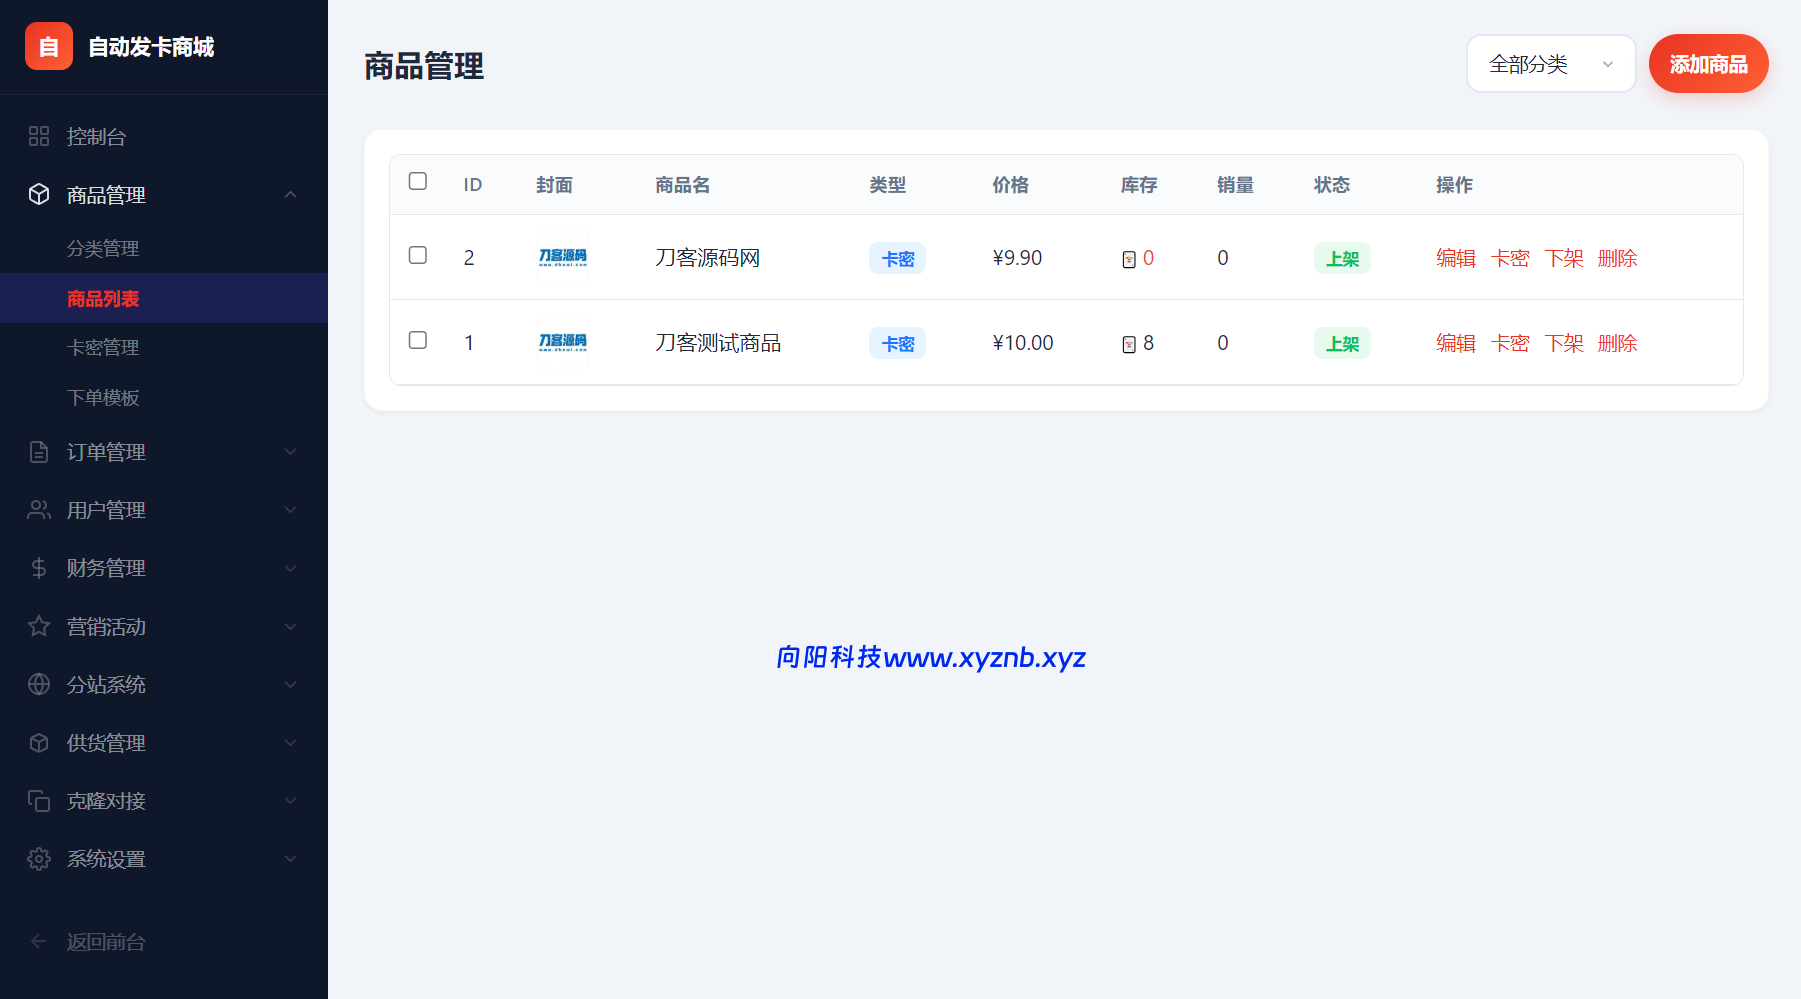
Task: Click the 营销活动 star icon
Action: pyautogui.click(x=39, y=626)
